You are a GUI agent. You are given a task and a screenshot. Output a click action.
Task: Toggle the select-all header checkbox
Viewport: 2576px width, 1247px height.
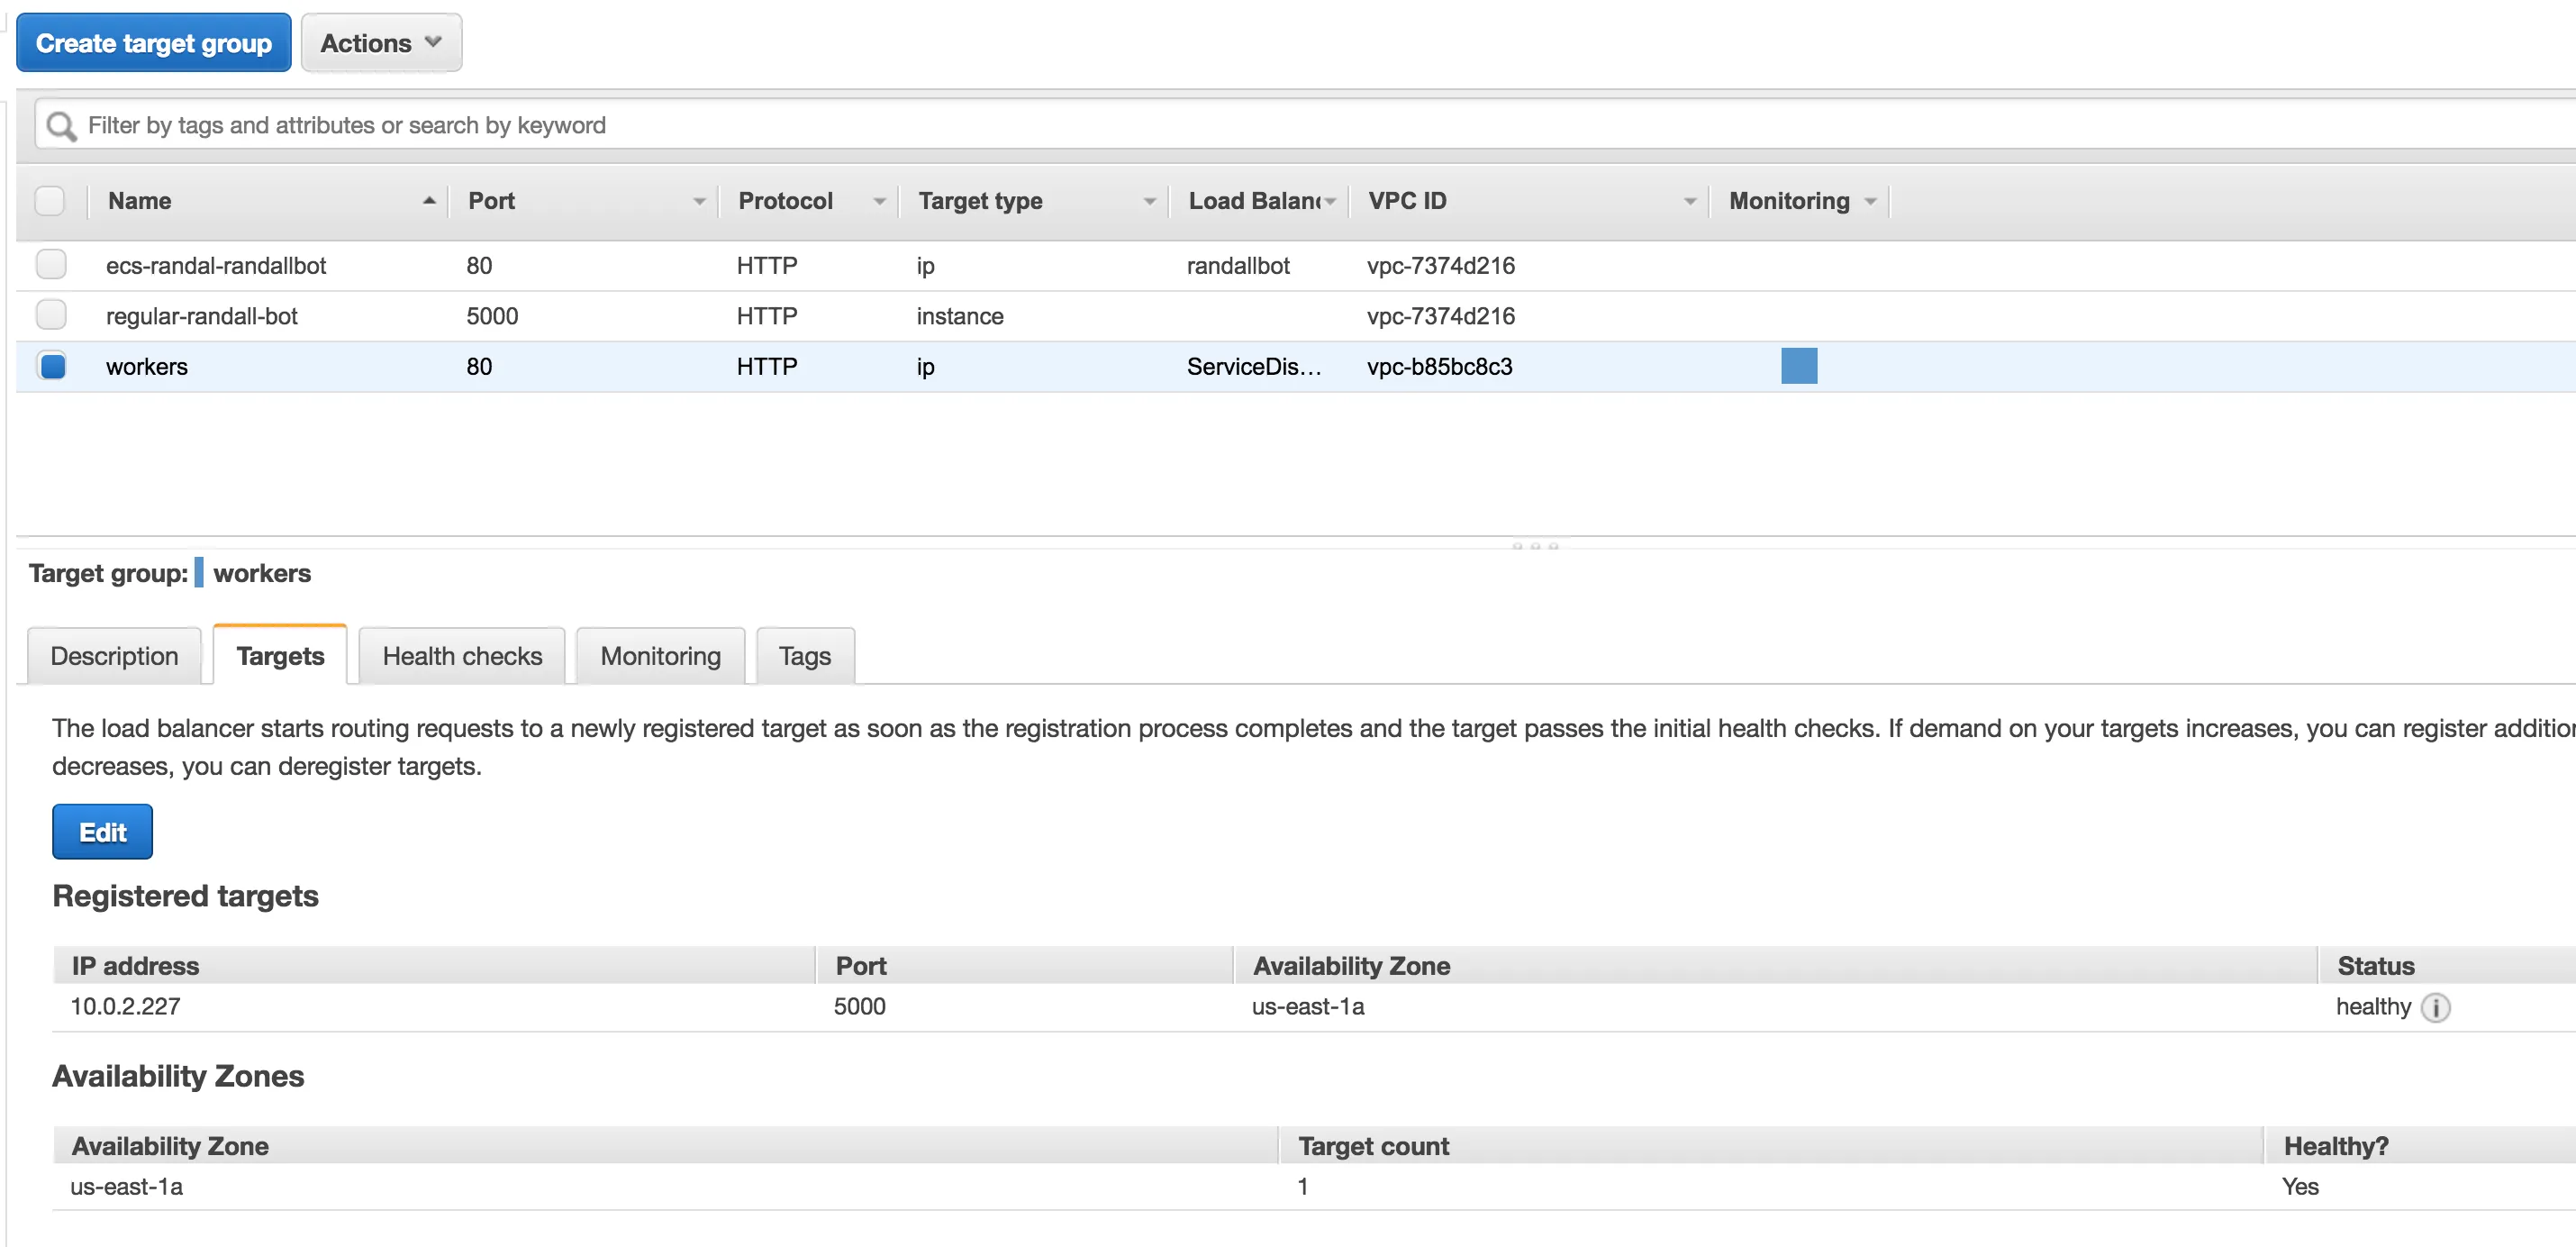click(x=50, y=201)
